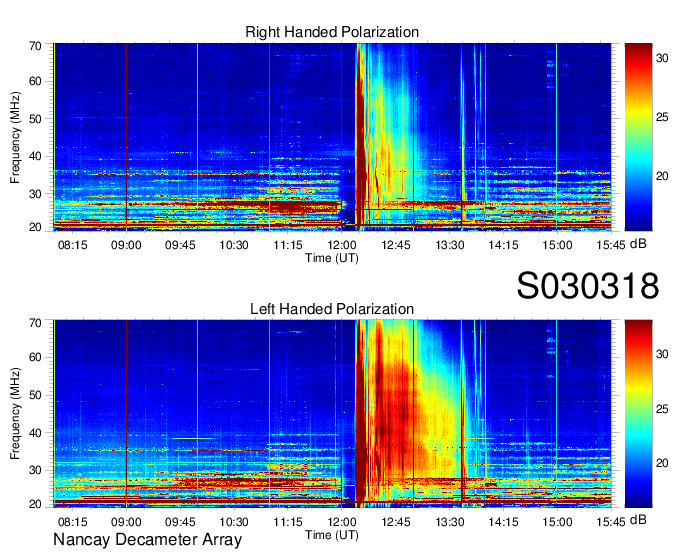Click the Right Handed Polarization title
680x552 pixels.
(332, 32)
